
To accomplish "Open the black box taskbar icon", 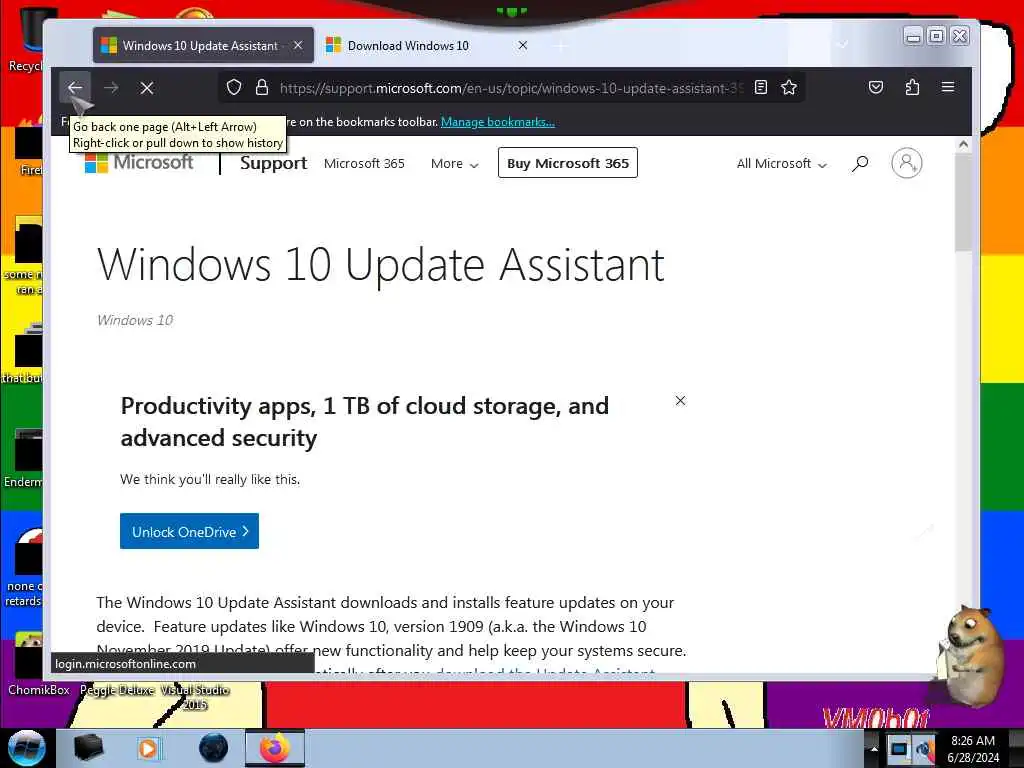I will coord(88,748).
